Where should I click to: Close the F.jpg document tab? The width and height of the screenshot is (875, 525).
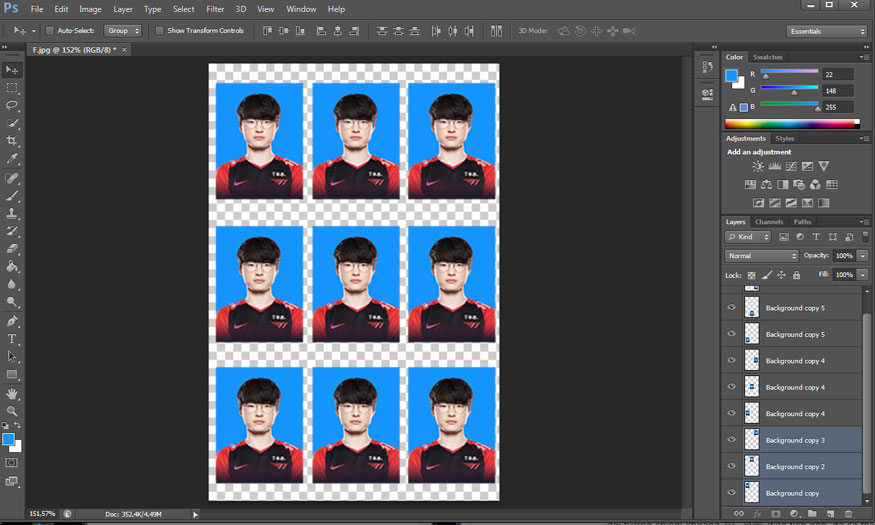pos(124,50)
